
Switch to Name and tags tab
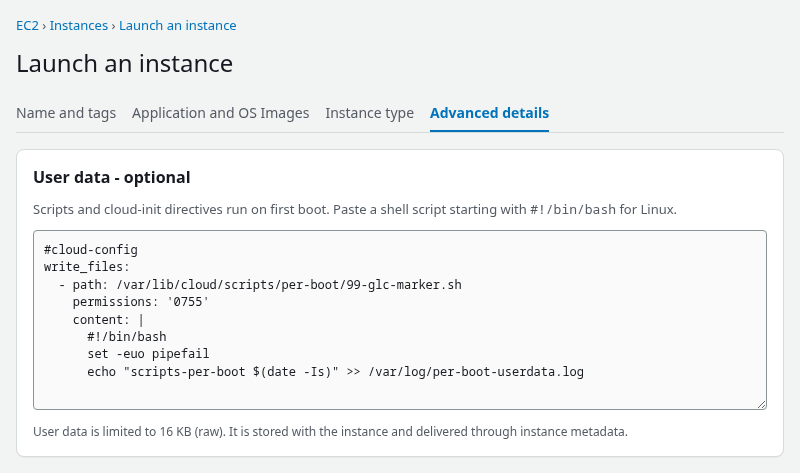coord(66,113)
